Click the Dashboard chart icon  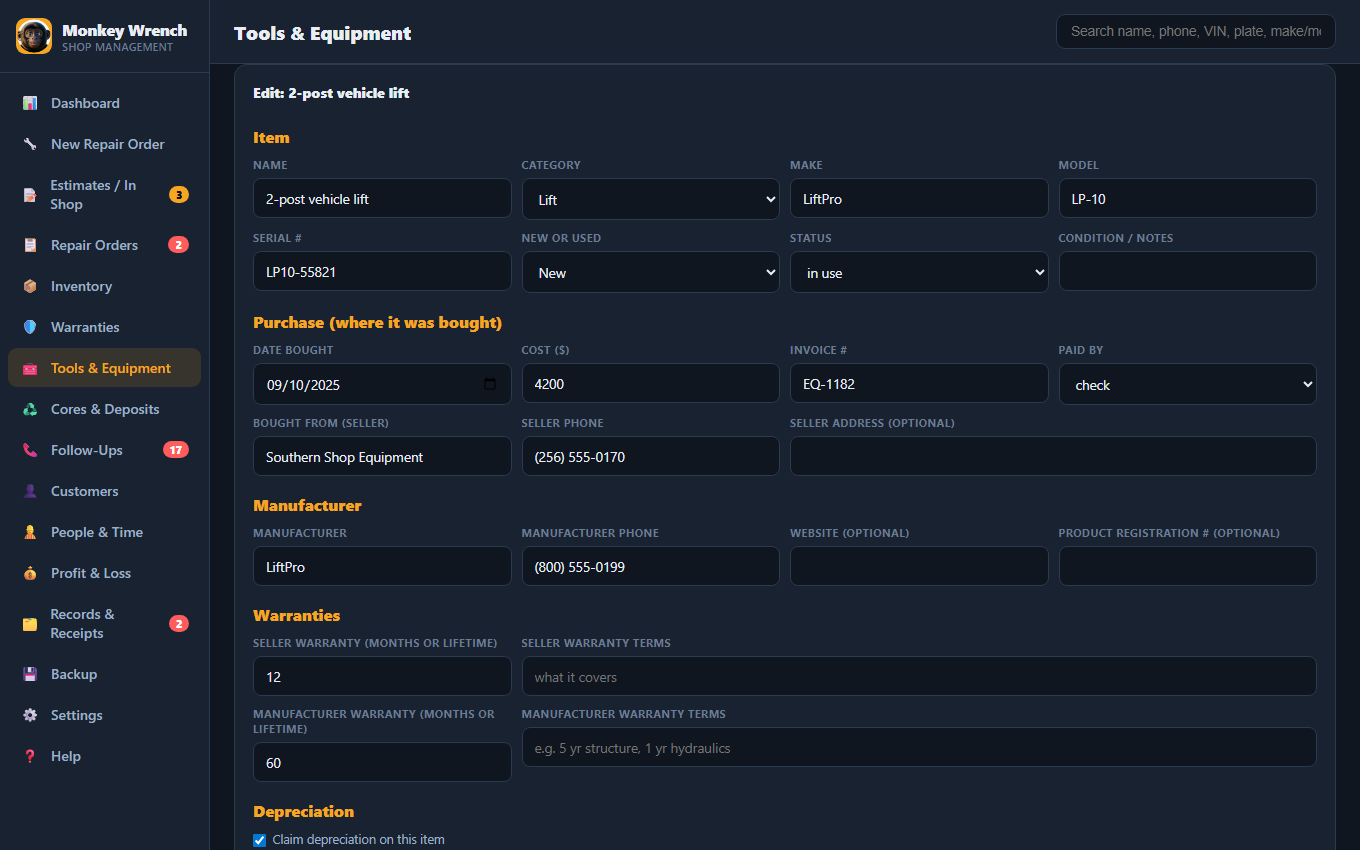[x=30, y=103]
